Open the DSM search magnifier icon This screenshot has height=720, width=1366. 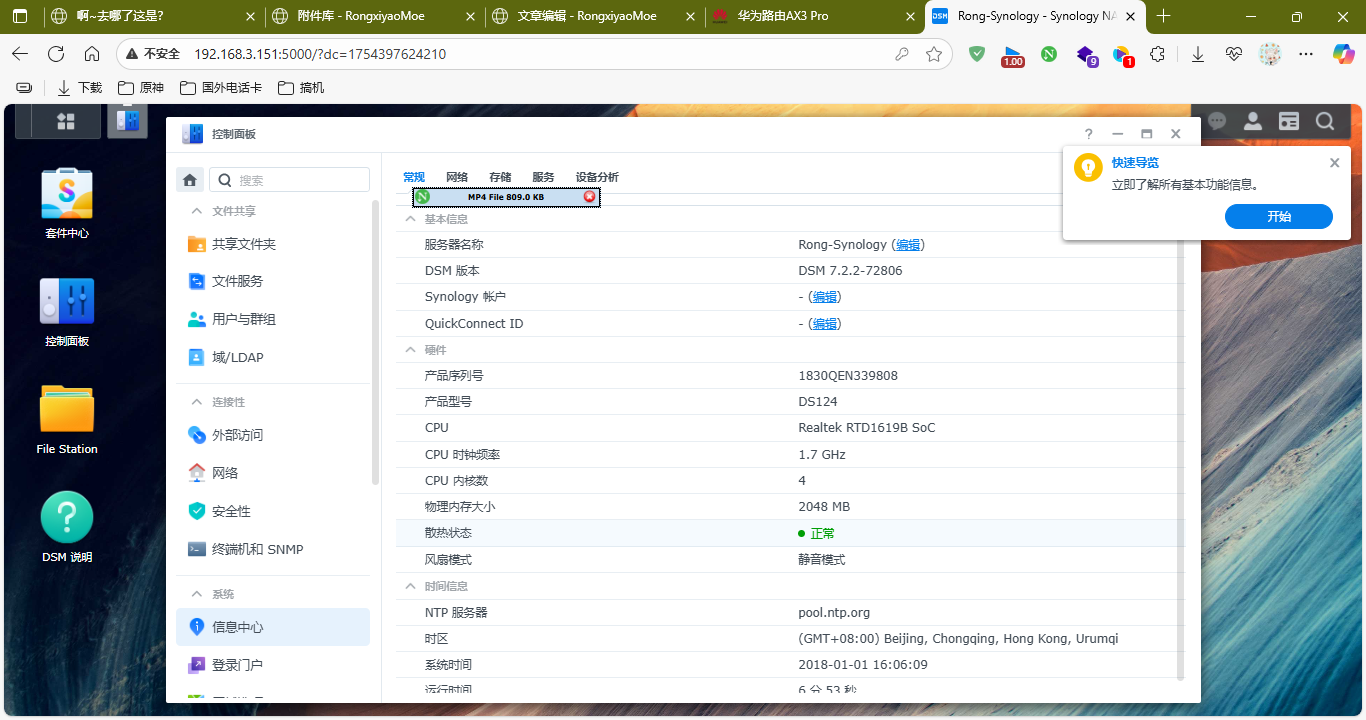[x=1325, y=121]
